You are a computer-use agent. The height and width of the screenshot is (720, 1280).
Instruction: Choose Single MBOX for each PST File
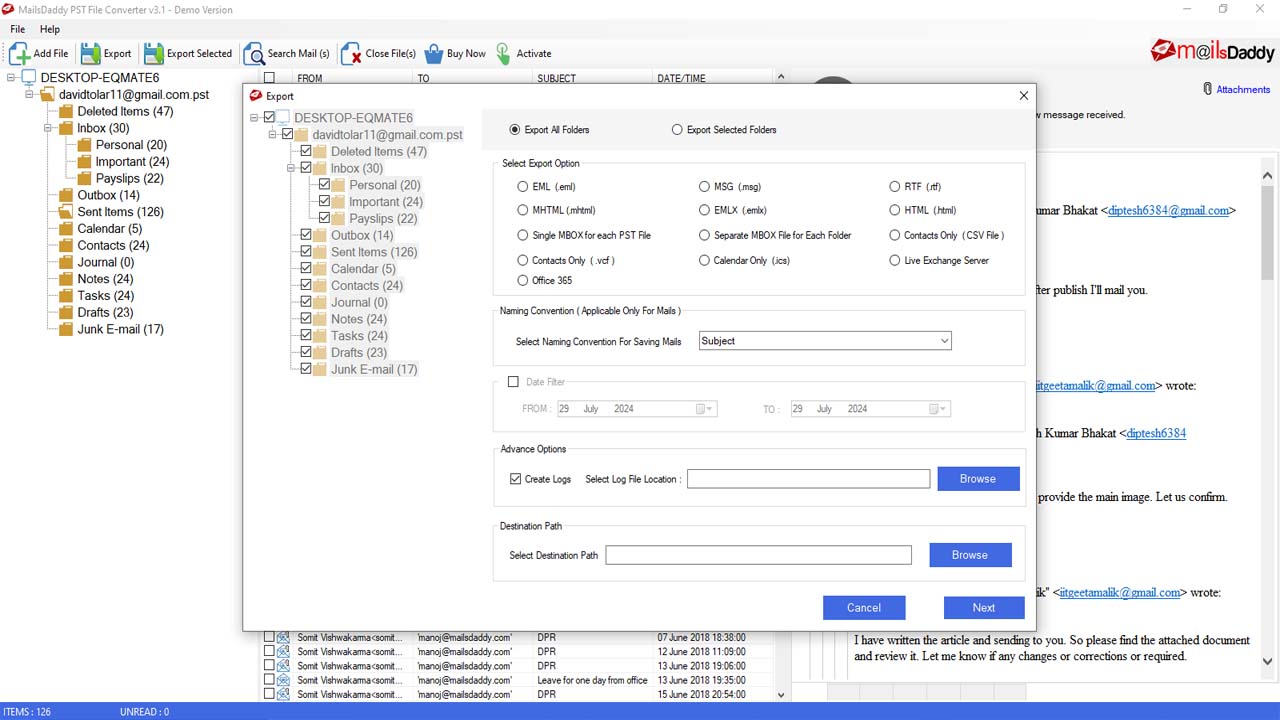(523, 236)
